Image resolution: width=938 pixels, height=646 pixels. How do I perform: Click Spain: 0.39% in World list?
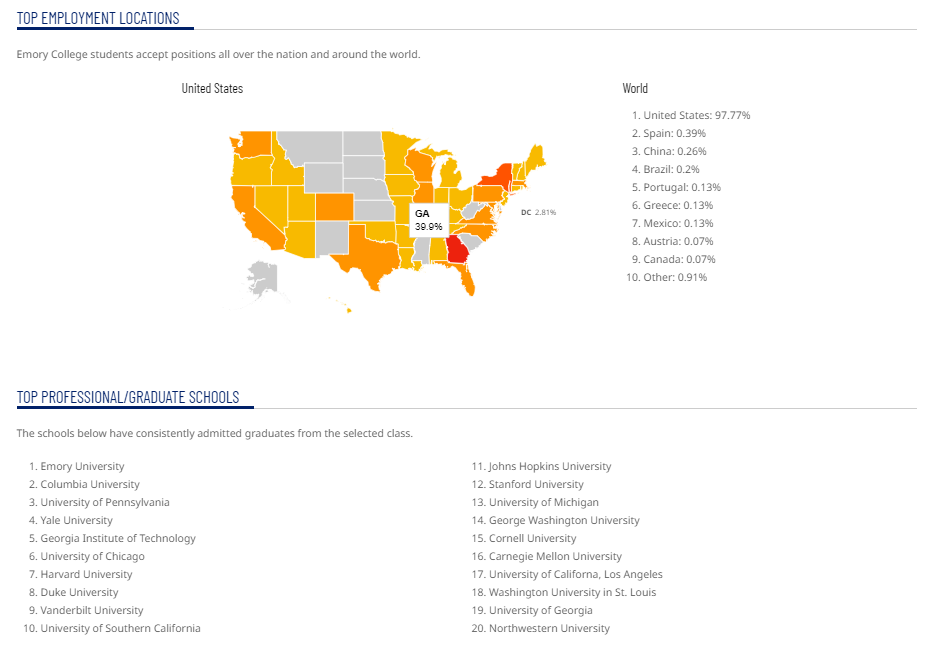pos(675,133)
